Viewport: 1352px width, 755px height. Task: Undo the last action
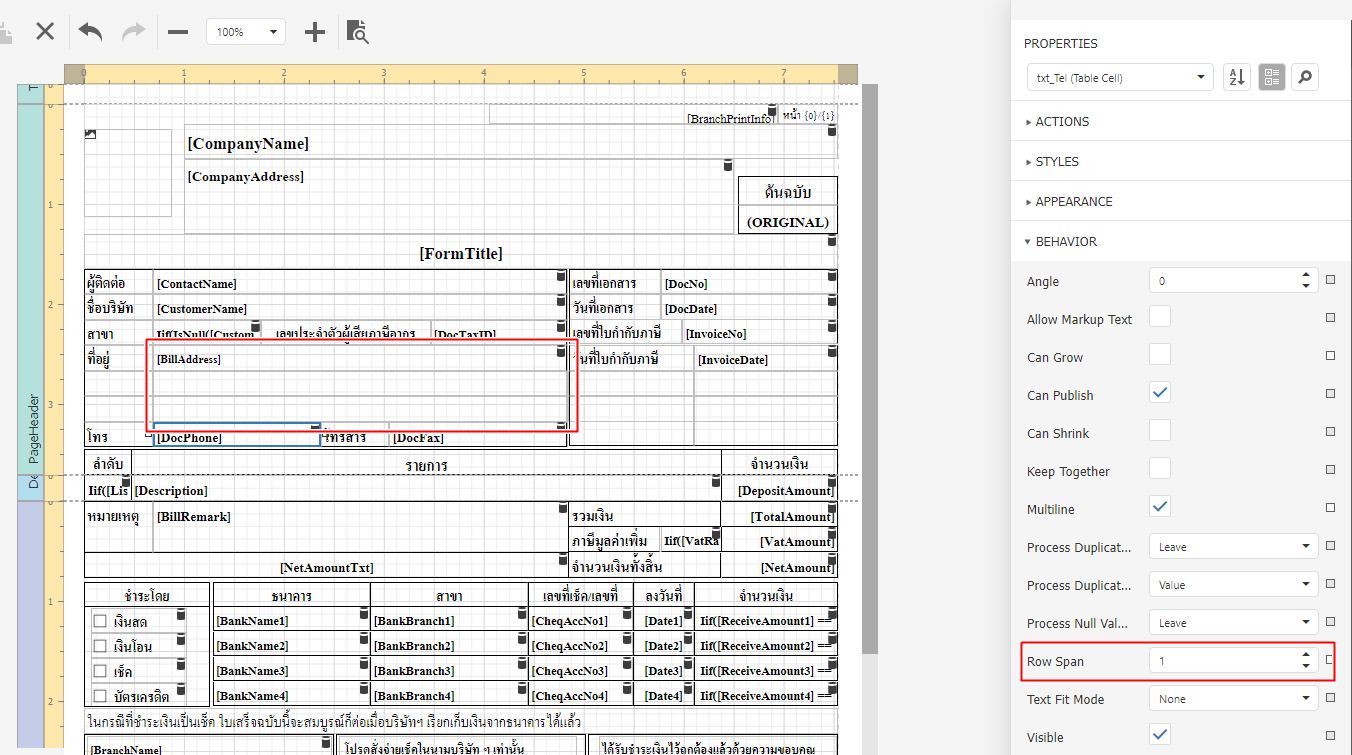point(90,31)
